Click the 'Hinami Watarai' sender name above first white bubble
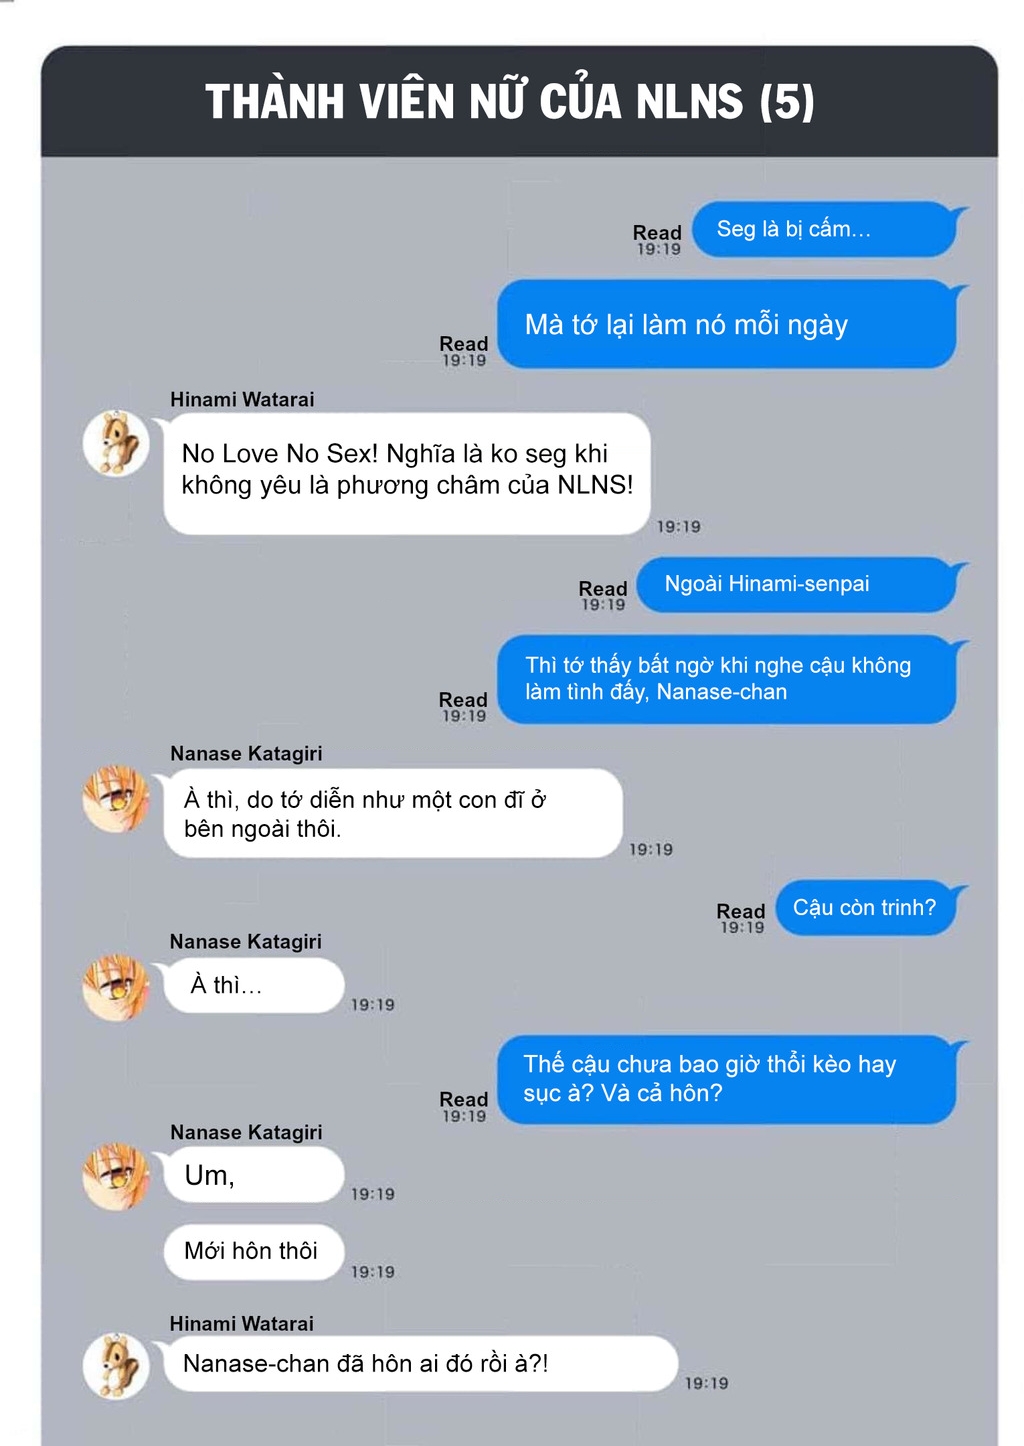 (x=242, y=399)
